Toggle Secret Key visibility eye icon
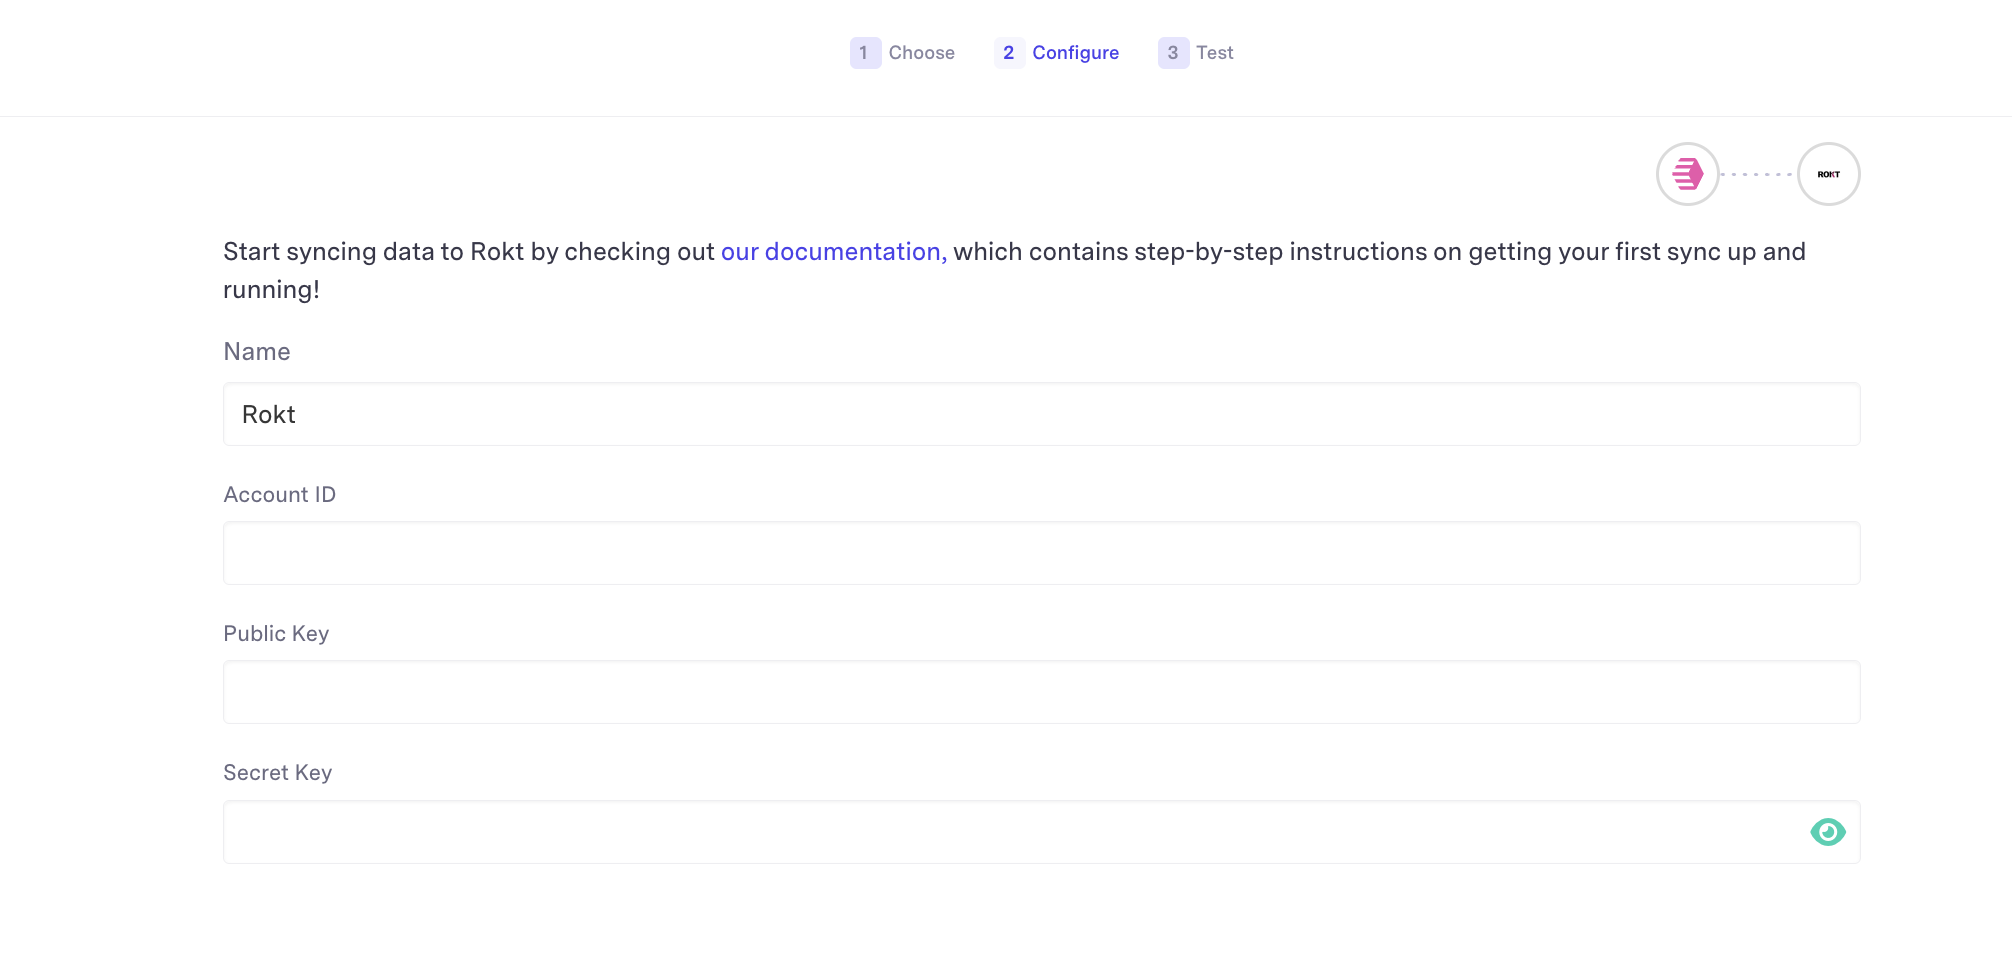This screenshot has width=2012, height=976. click(x=1827, y=832)
